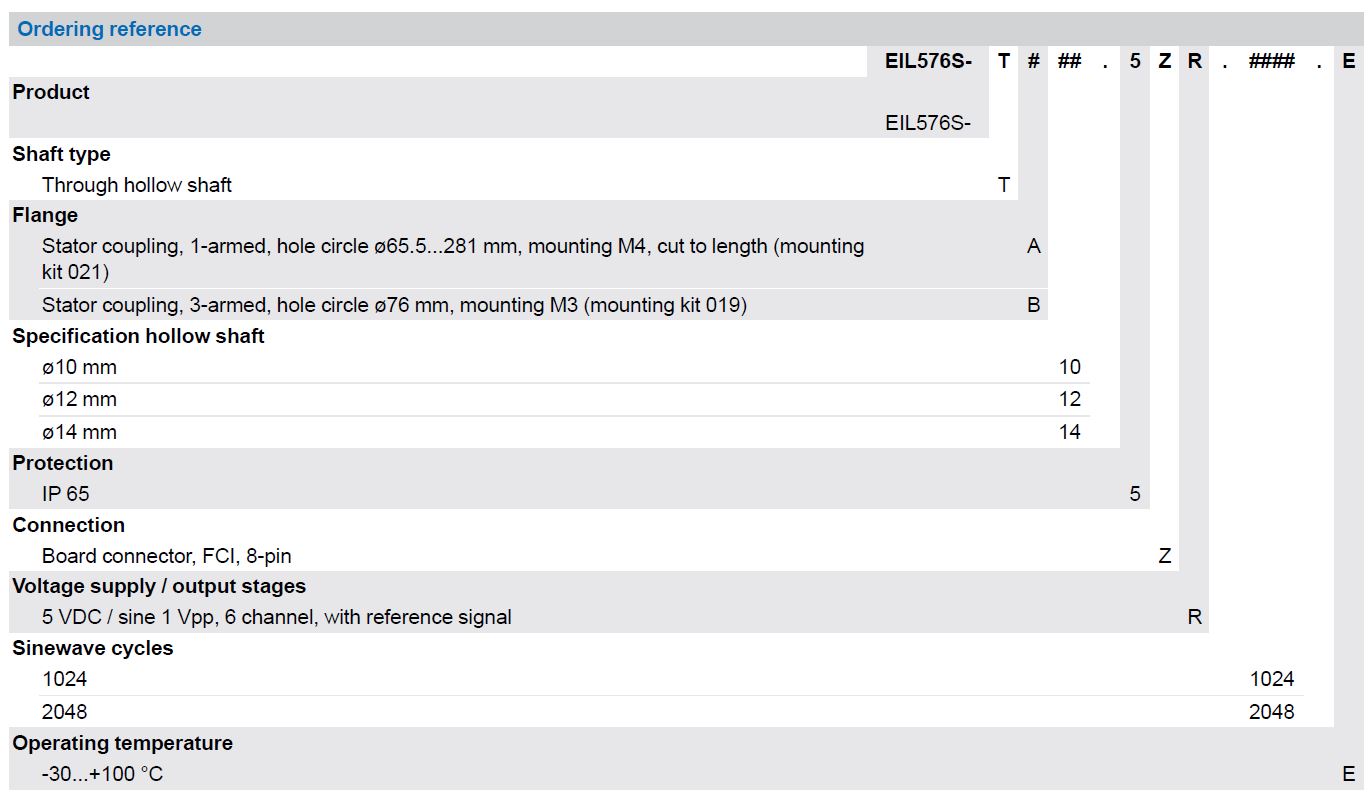The height and width of the screenshot is (798, 1372).
Task: Click the "Sinewave cycles" section heading
Action: tap(92, 648)
